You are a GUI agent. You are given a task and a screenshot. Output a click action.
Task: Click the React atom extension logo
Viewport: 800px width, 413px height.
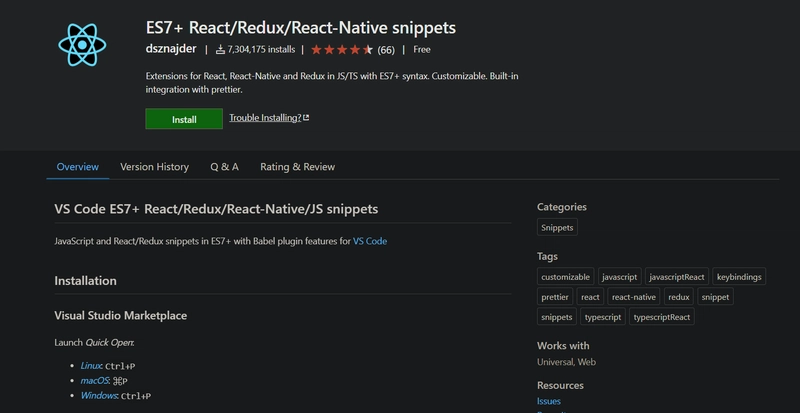pyautogui.click(x=82, y=45)
